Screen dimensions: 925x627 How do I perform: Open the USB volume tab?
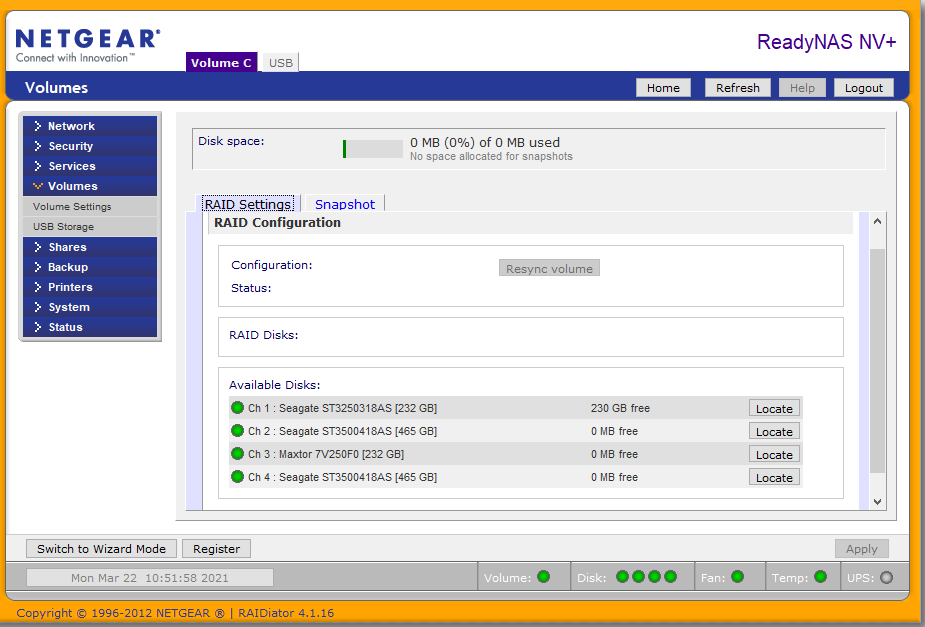pos(281,63)
